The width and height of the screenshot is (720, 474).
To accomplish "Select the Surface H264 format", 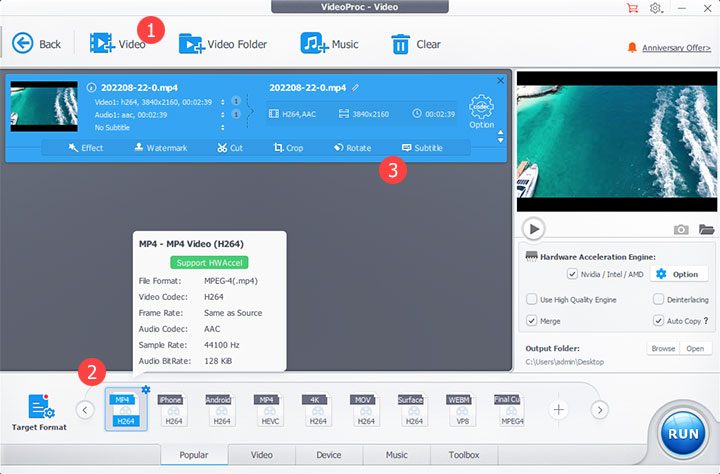I will pyautogui.click(x=413, y=410).
